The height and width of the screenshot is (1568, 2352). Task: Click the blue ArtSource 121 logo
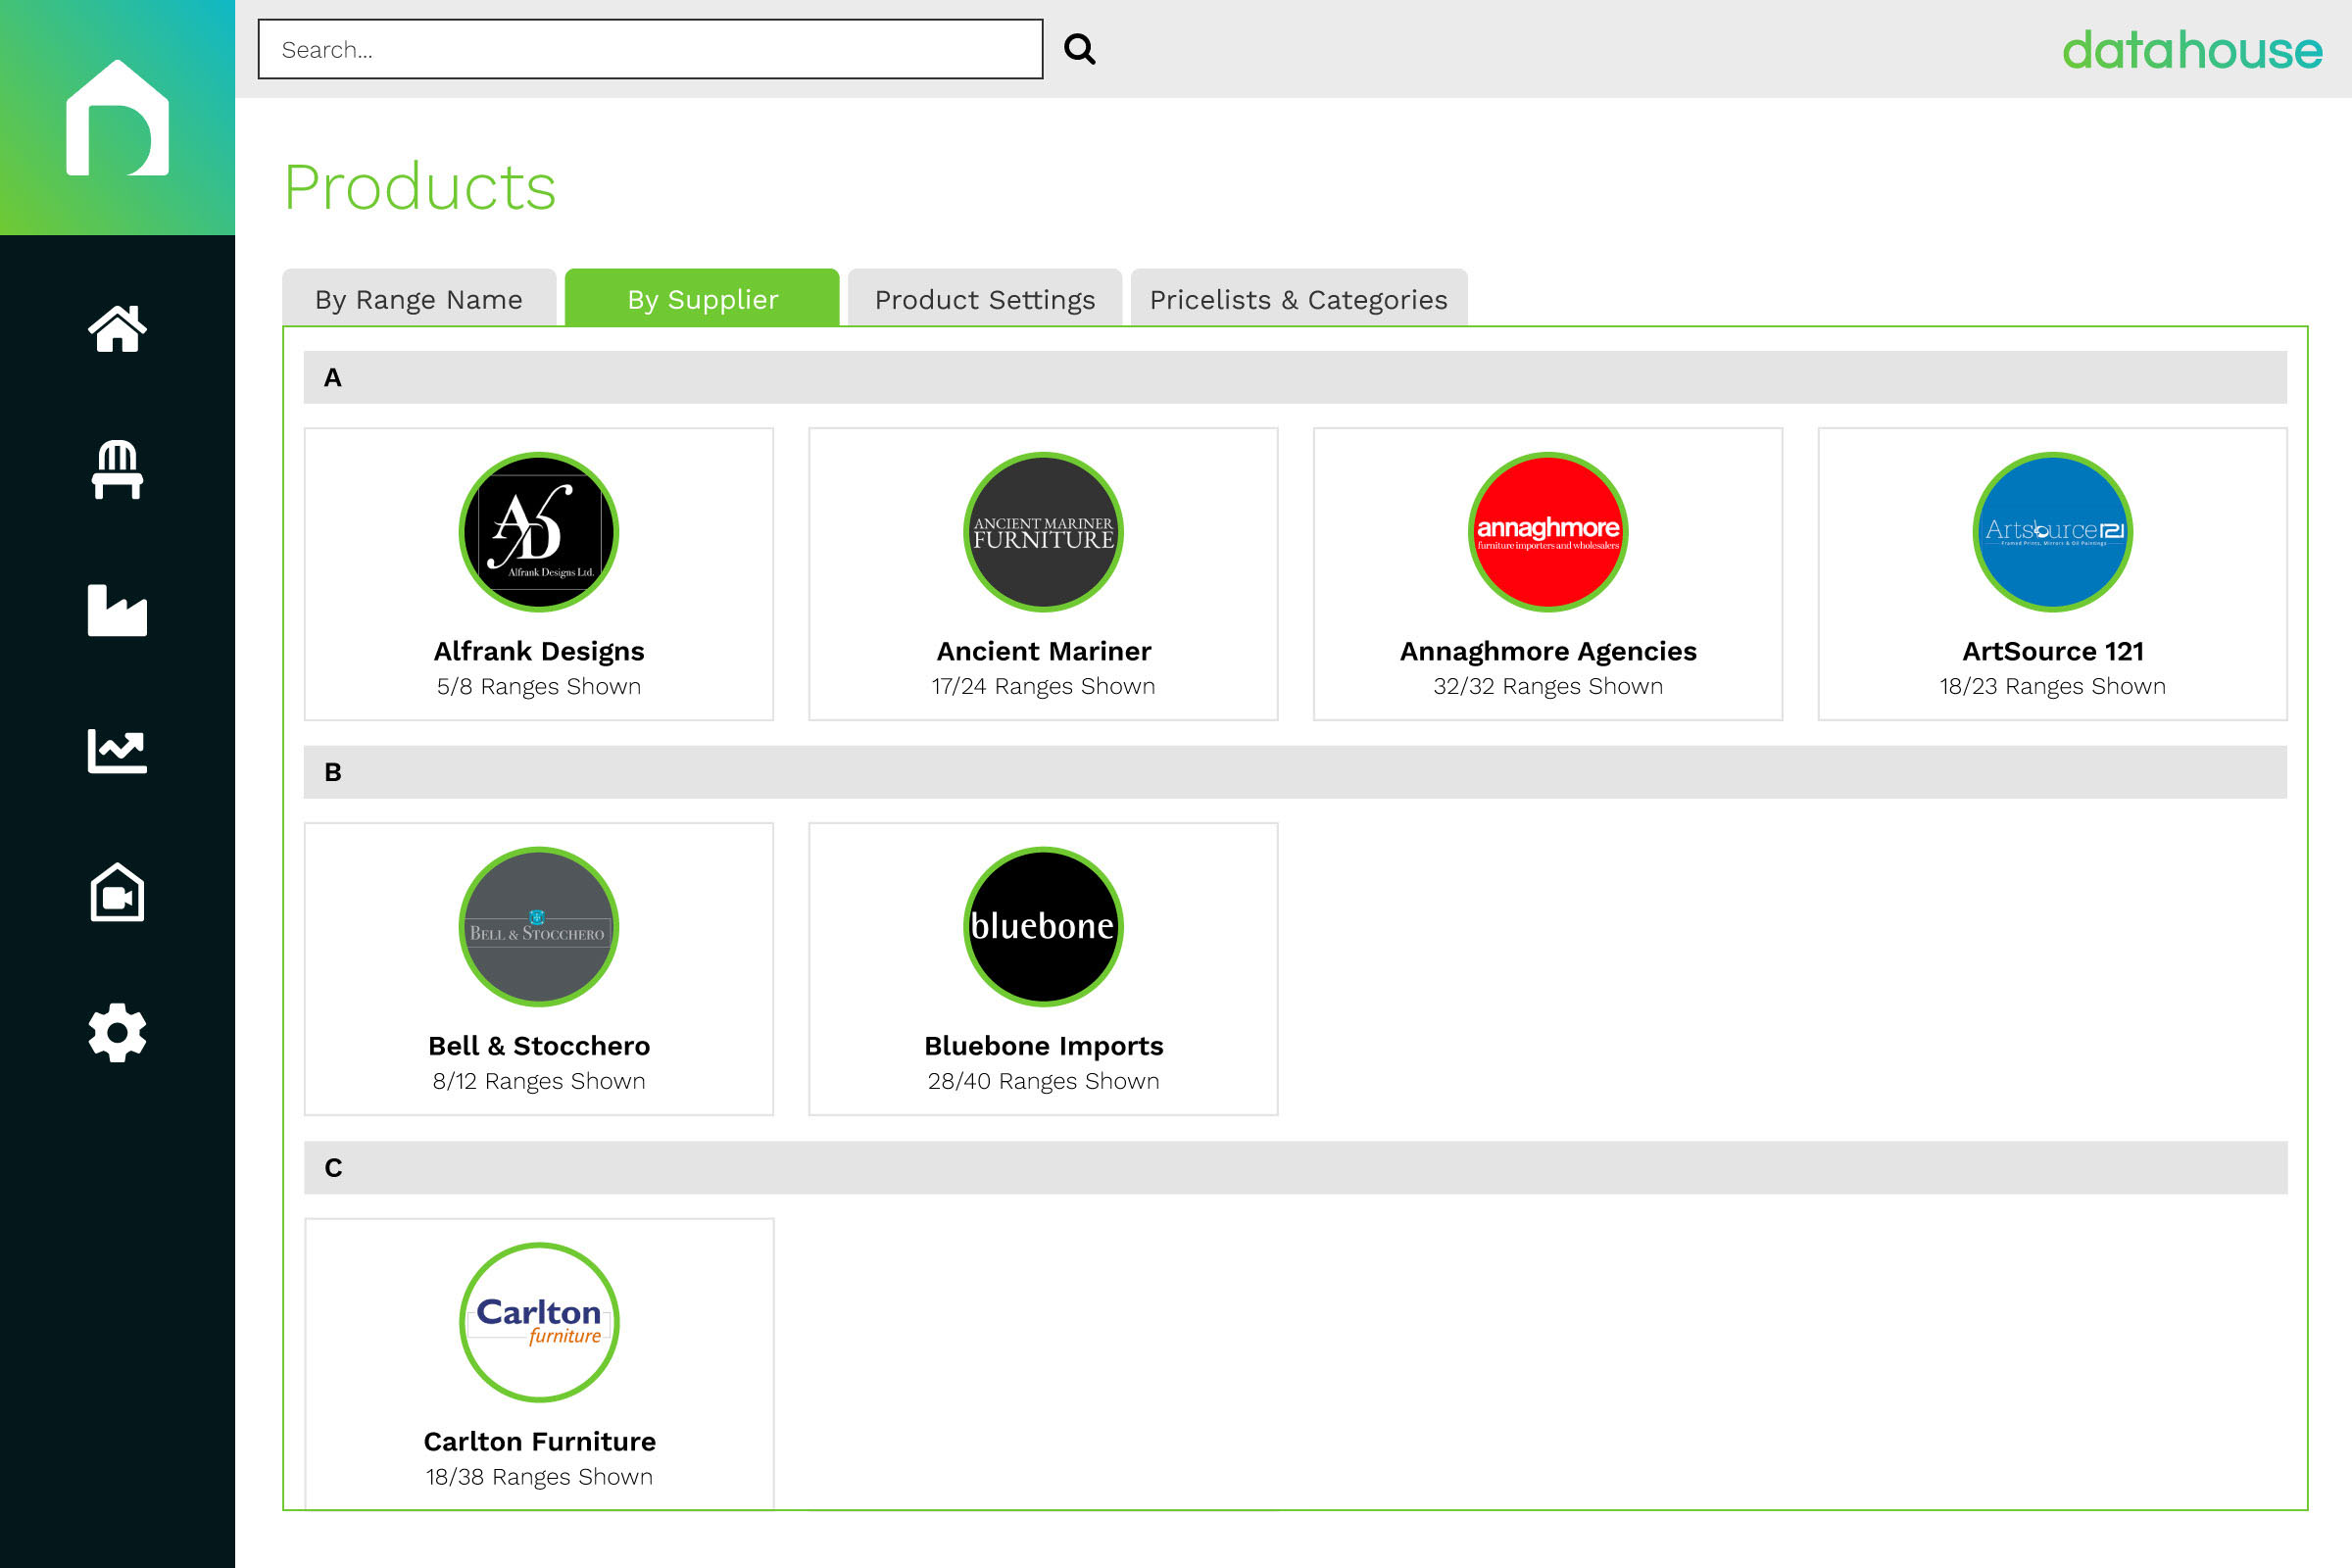pyautogui.click(x=2052, y=532)
